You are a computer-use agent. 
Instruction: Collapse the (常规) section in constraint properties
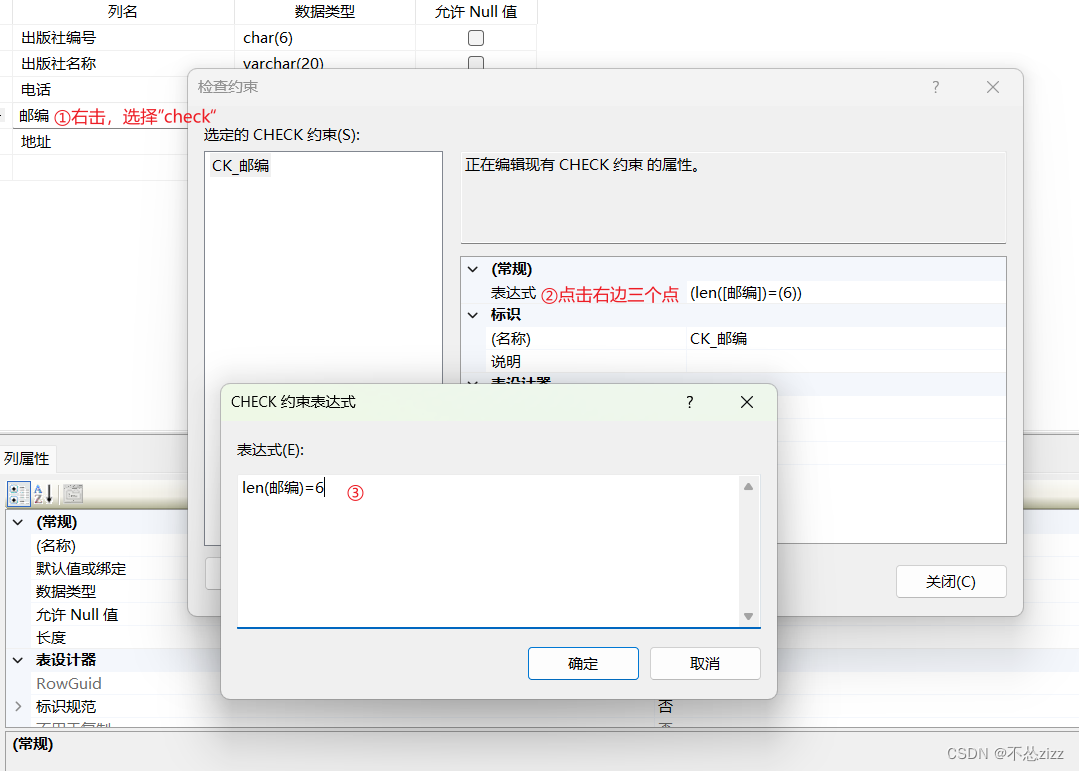(472, 268)
